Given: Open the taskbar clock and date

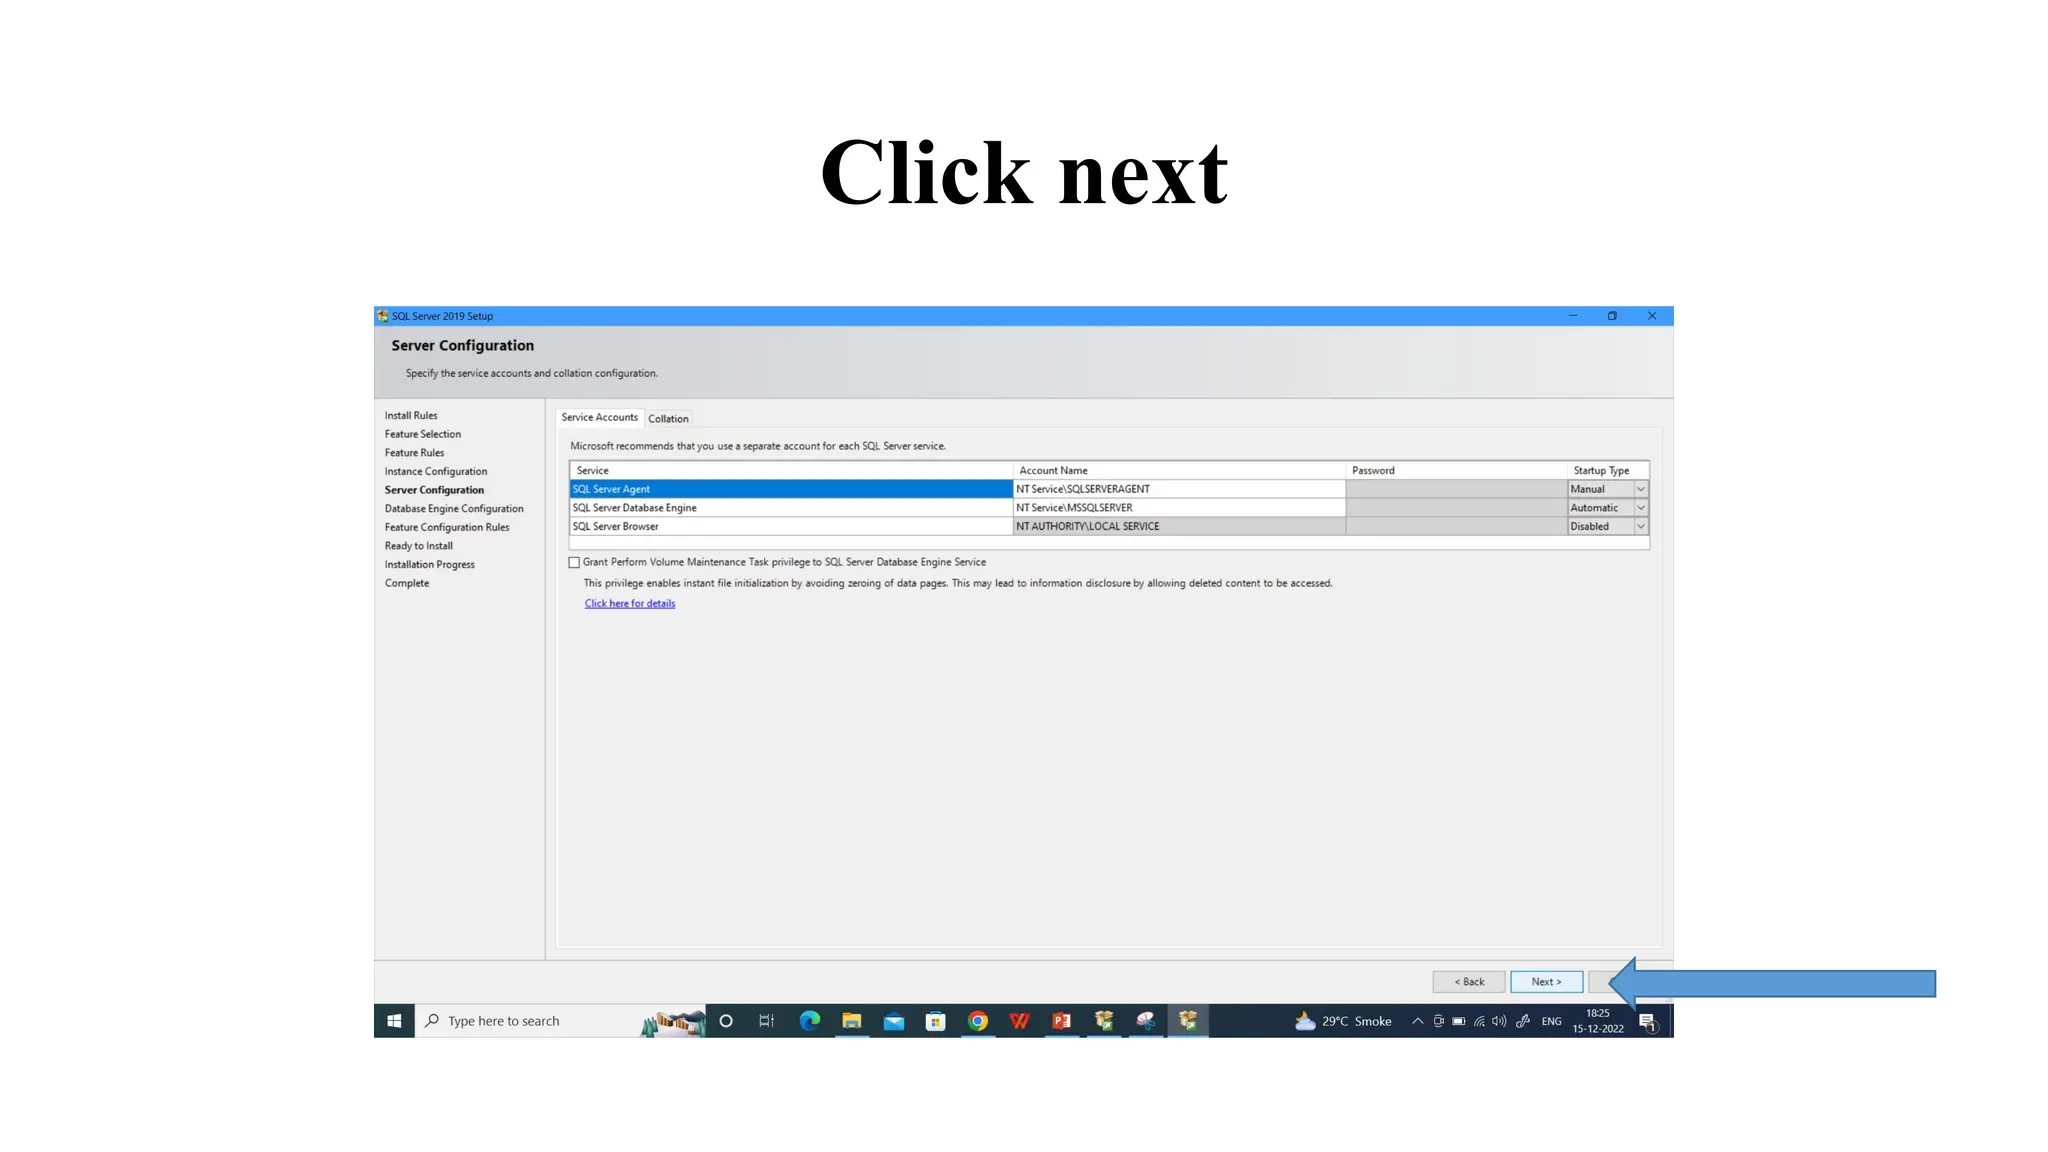Looking at the screenshot, I should [1598, 1021].
